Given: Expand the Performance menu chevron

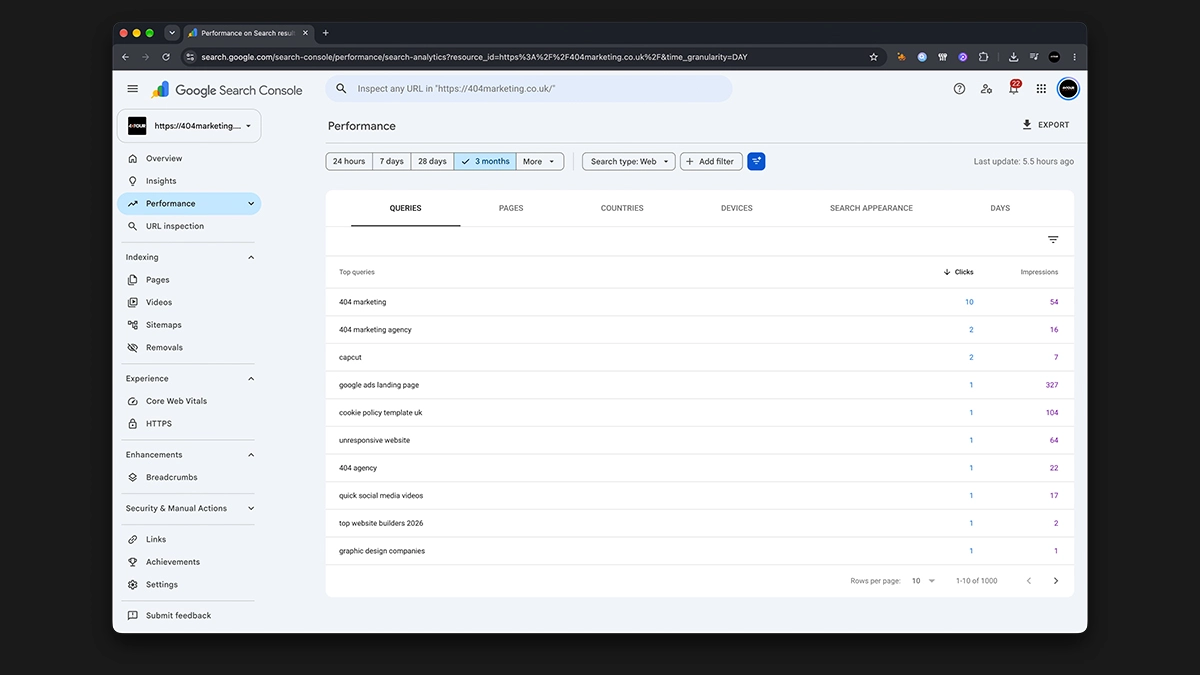Looking at the screenshot, I should pos(251,204).
